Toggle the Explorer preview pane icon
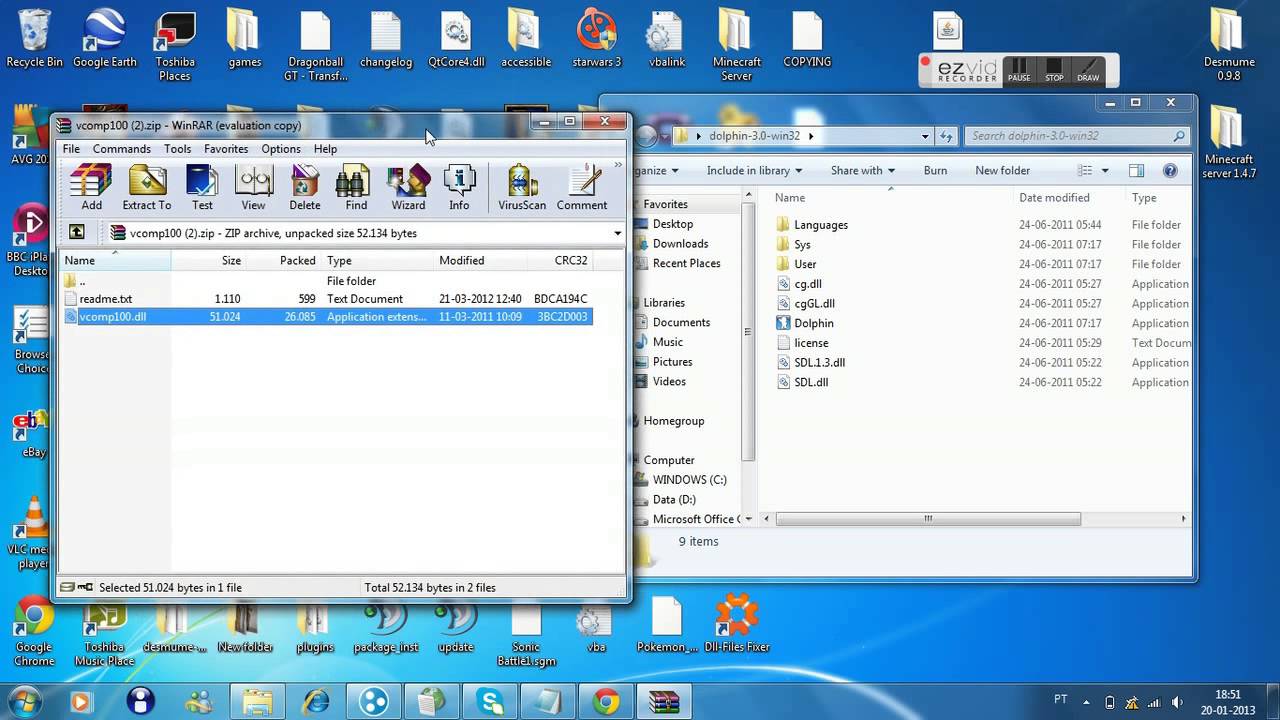This screenshot has height=720, width=1280. coord(1136,171)
